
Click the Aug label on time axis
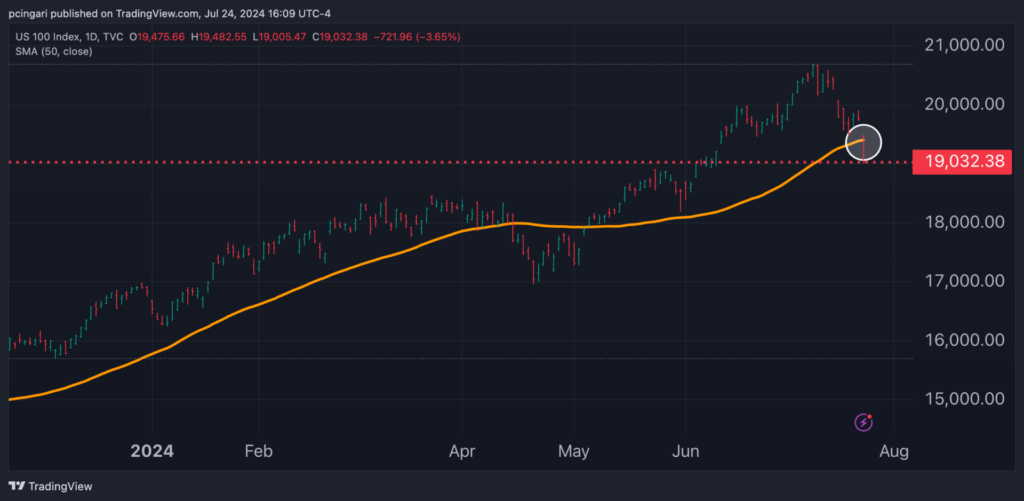(x=893, y=451)
